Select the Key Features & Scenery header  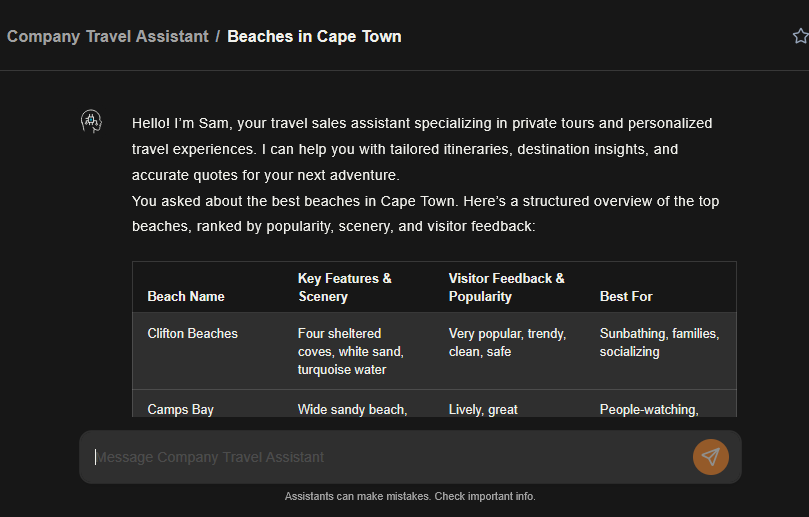tap(345, 287)
